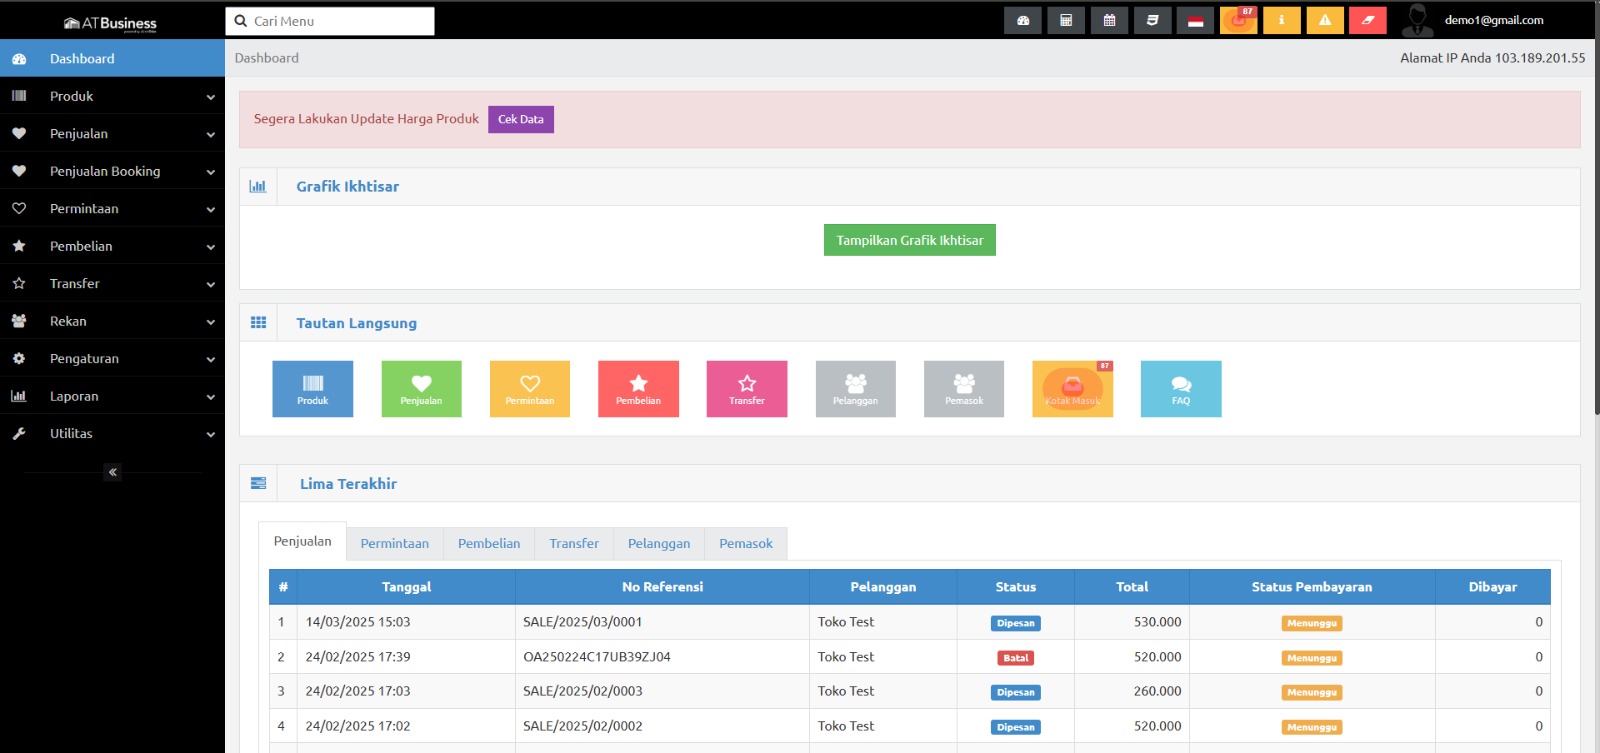This screenshot has width=1600, height=753.
Task: Expand the Penjualan Booking sidebar menu
Action: (112, 171)
